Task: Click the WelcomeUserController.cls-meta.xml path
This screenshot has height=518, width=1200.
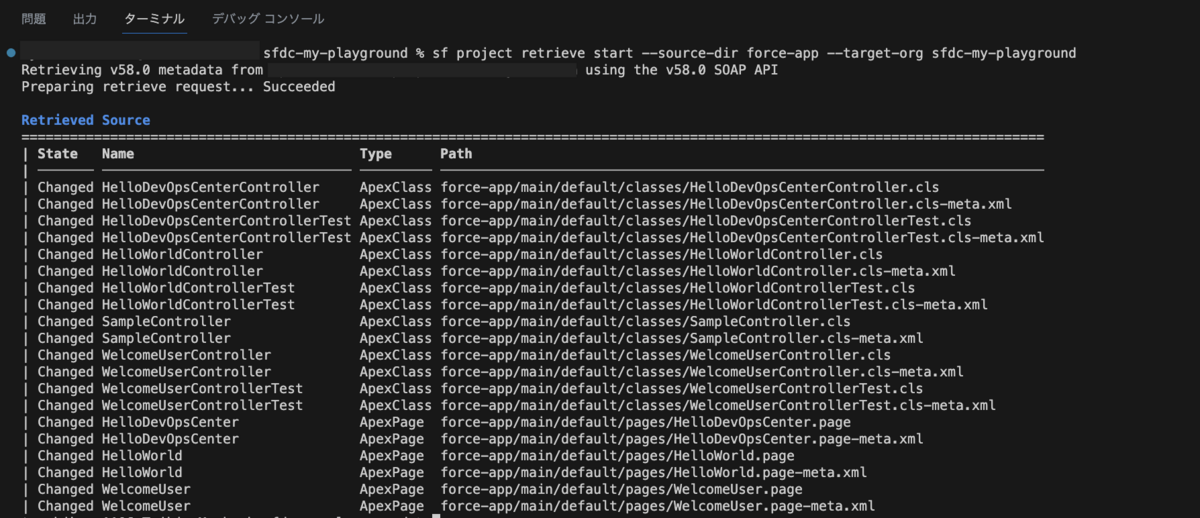Action: (702, 371)
